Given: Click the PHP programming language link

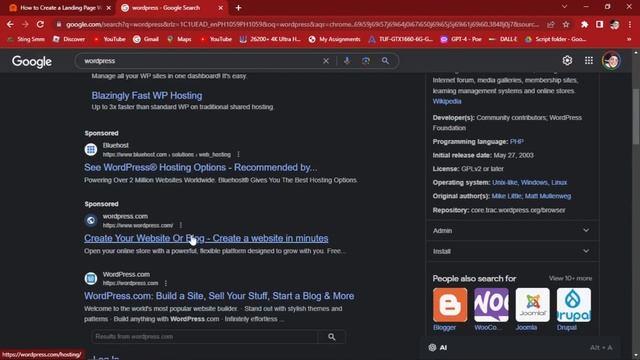Looking at the screenshot, I should coord(516,142).
